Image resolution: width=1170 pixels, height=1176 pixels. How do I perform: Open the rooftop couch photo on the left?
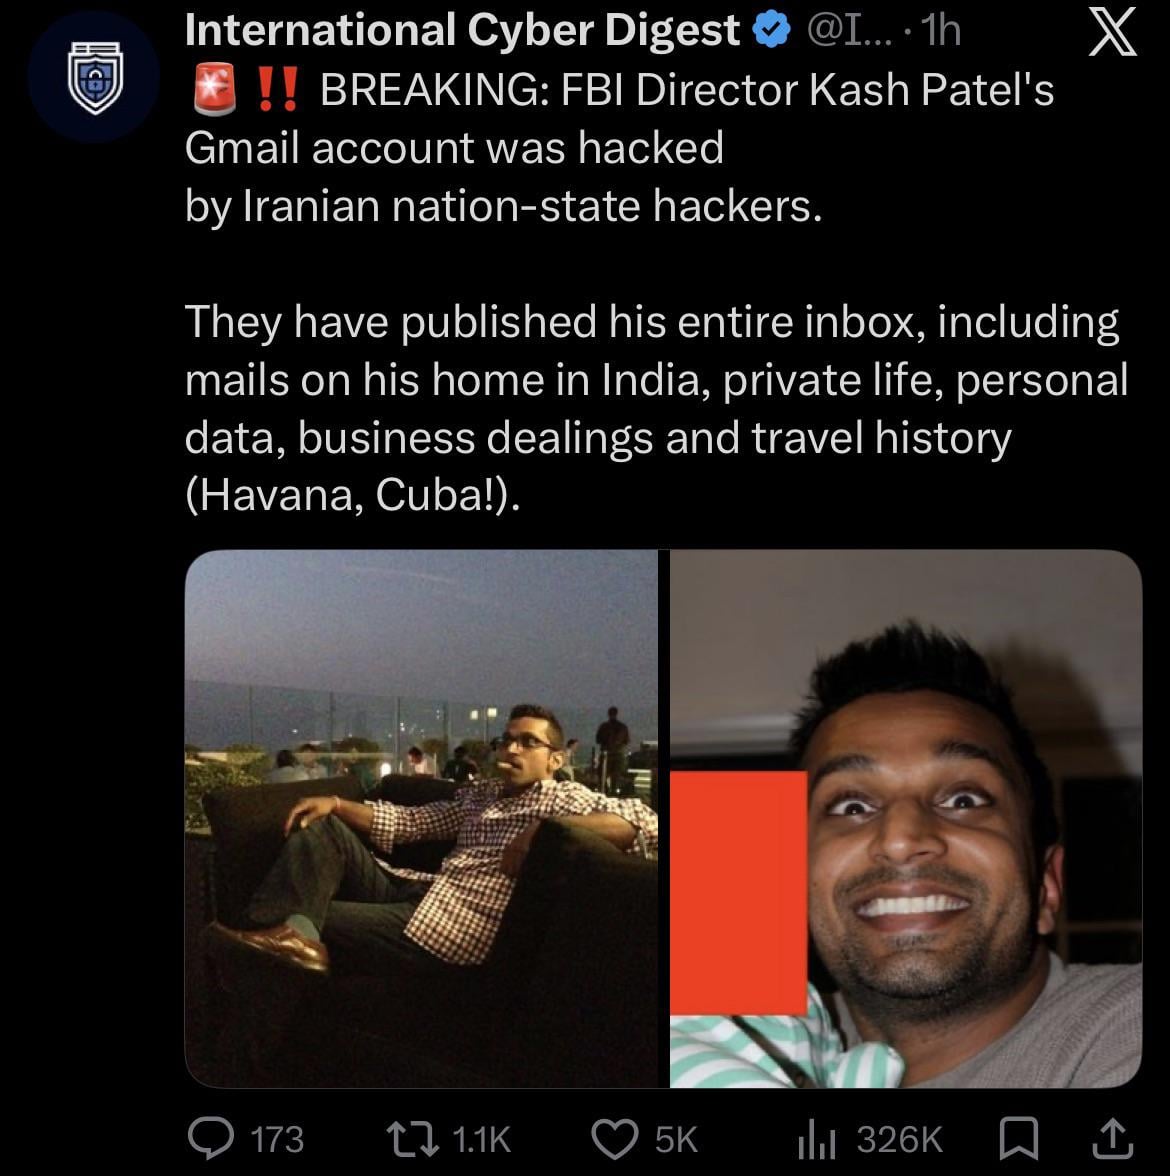click(421, 817)
